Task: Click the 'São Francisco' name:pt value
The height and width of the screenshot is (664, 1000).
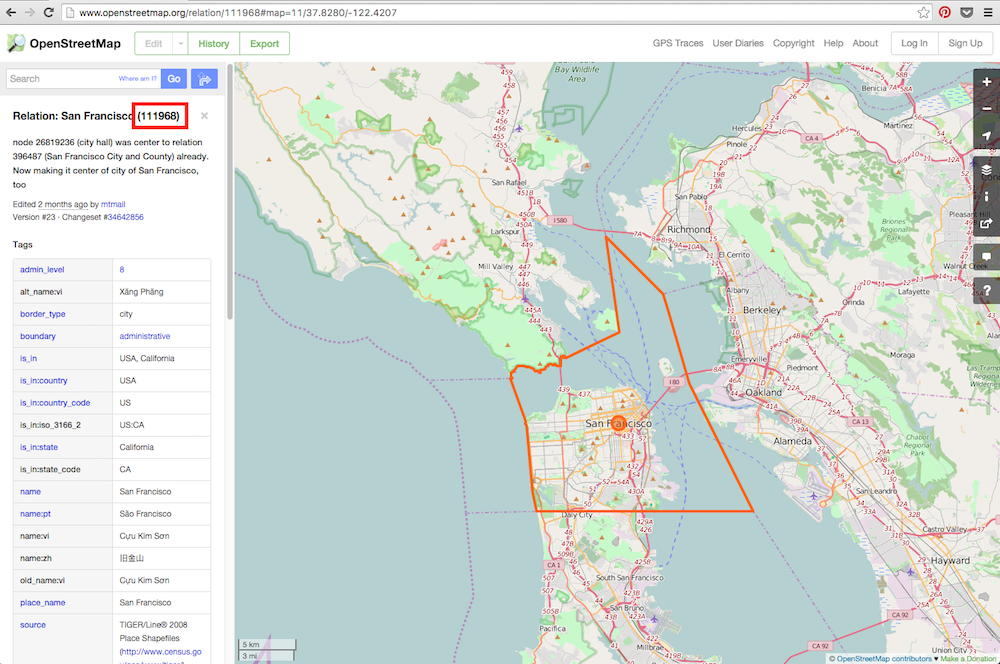Action: pyautogui.click(x=145, y=514)
